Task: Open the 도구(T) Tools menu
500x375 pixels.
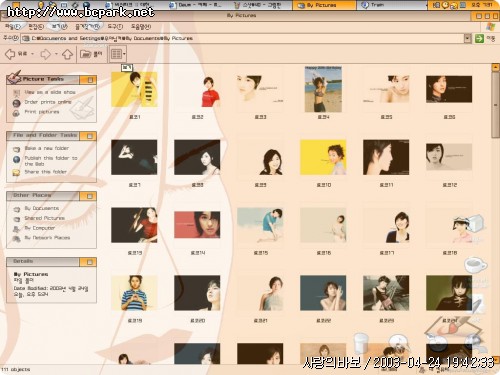Action: click(x=115, y=26)
